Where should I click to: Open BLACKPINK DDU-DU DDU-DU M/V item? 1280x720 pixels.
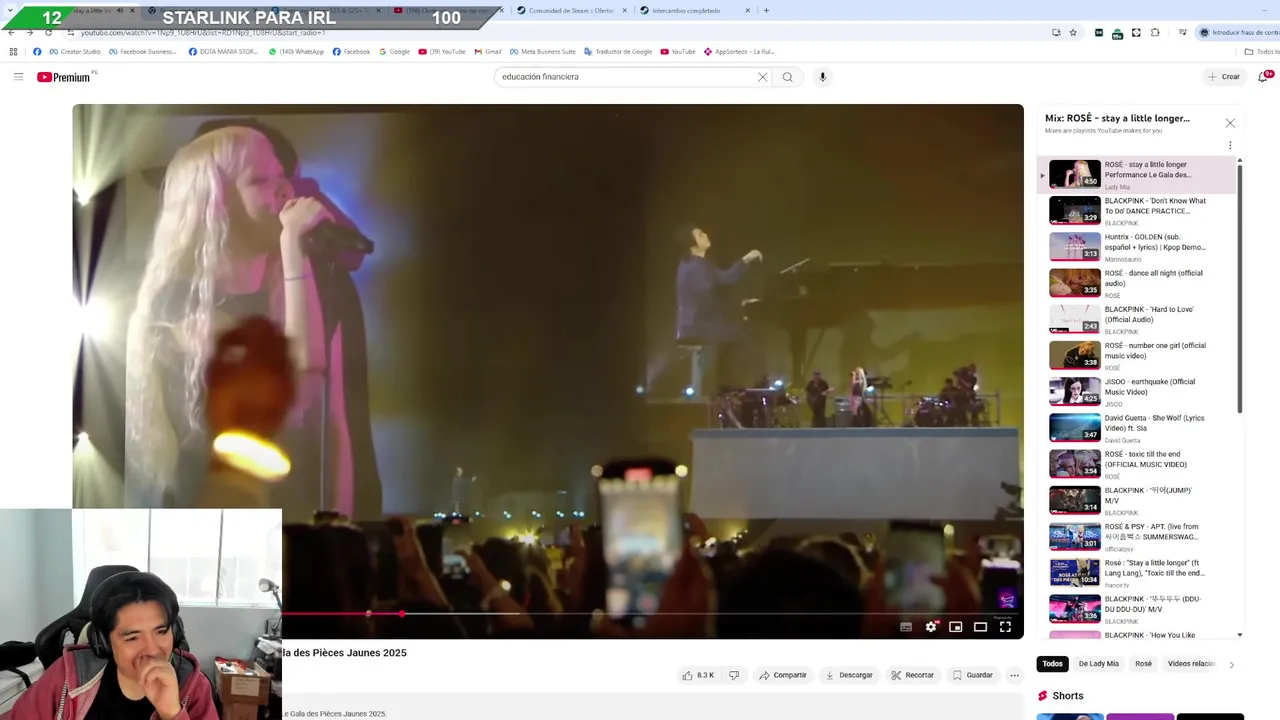(1137, 609)
